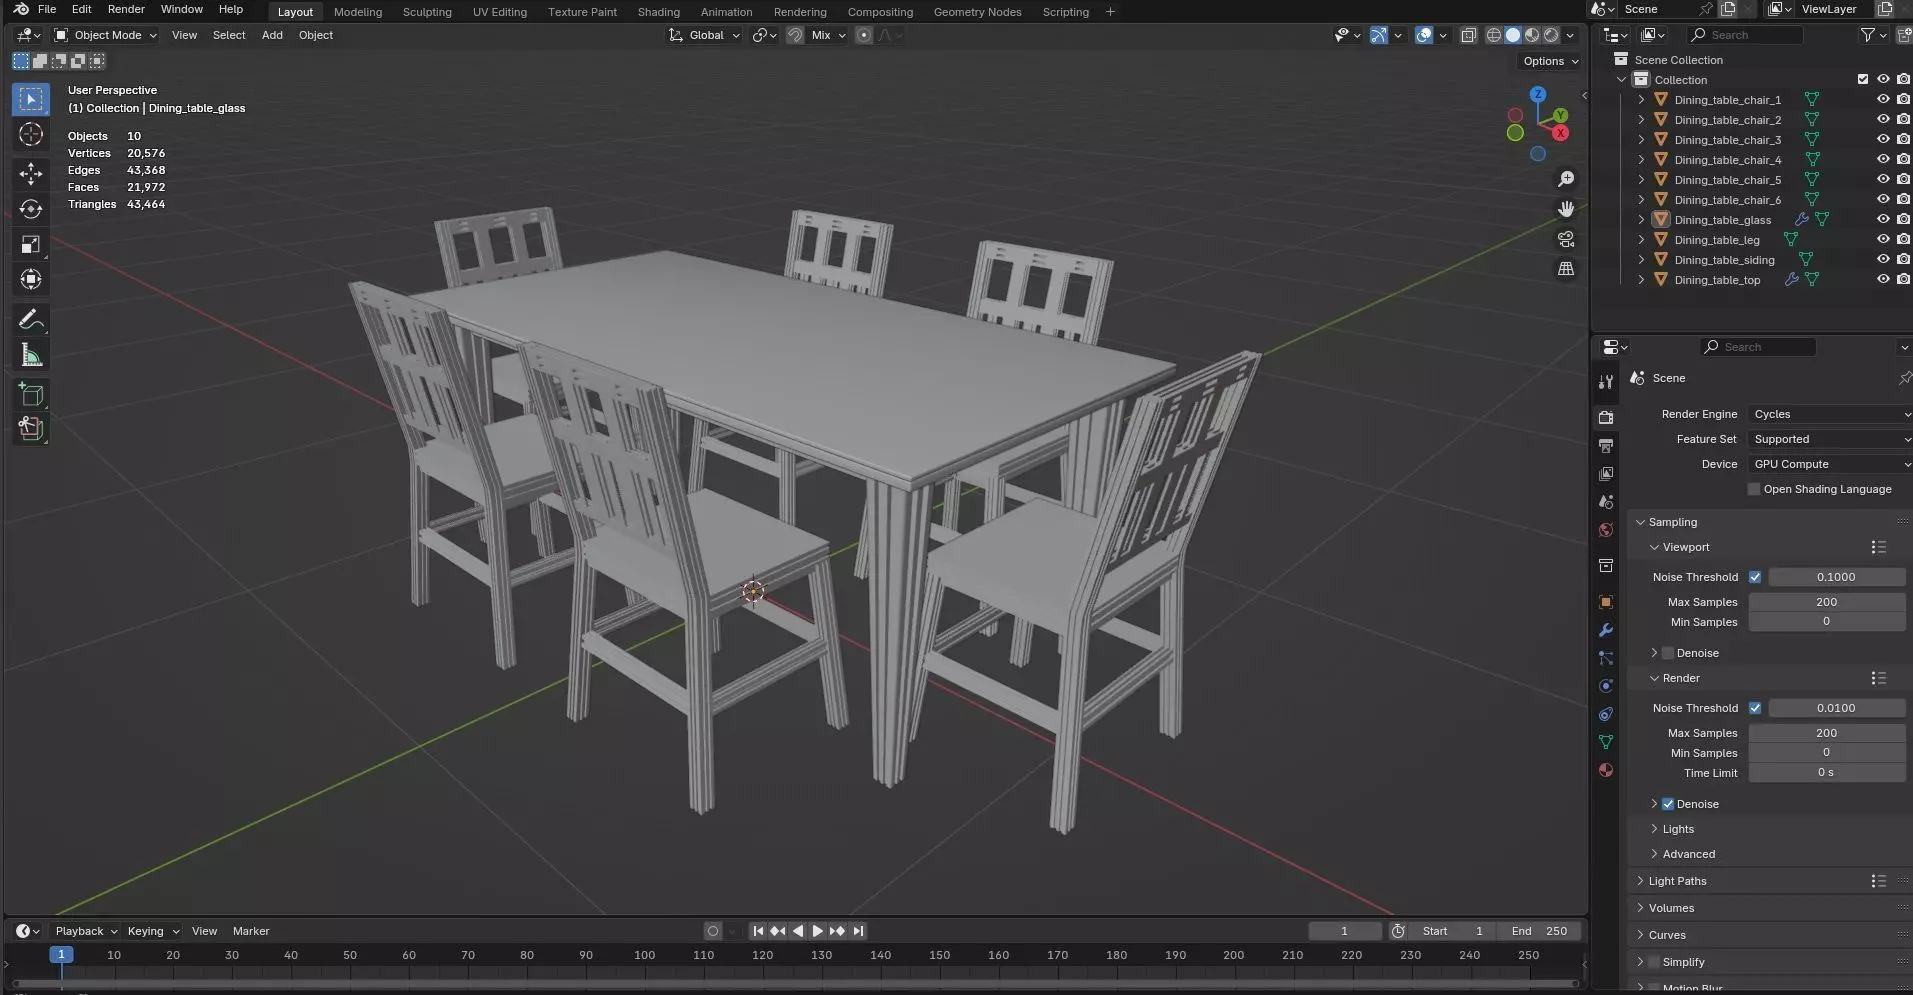Switch to rendered viewport shading

[x=1551, y=35]
